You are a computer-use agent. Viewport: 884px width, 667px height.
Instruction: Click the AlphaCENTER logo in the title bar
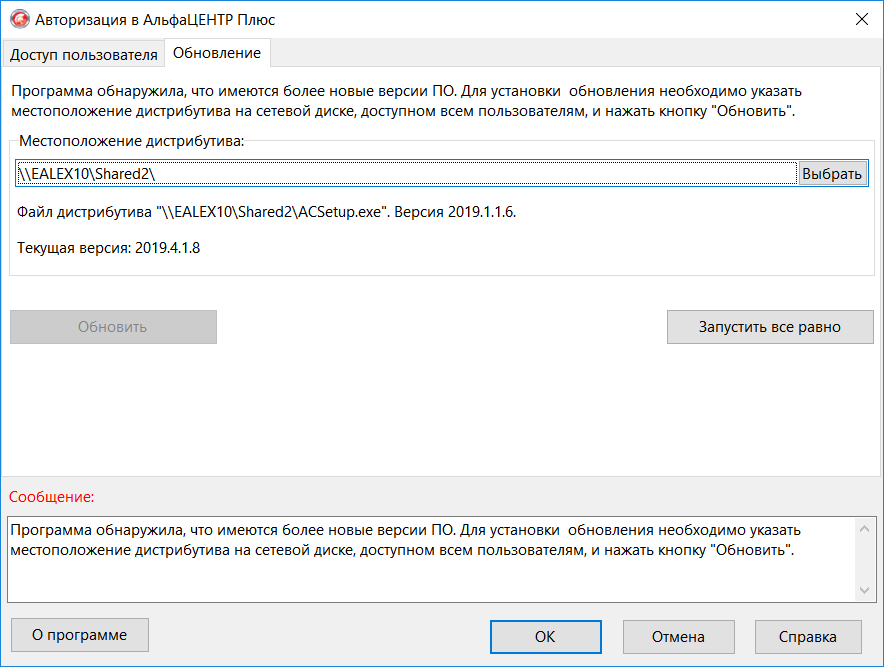[x=19, y=18]
